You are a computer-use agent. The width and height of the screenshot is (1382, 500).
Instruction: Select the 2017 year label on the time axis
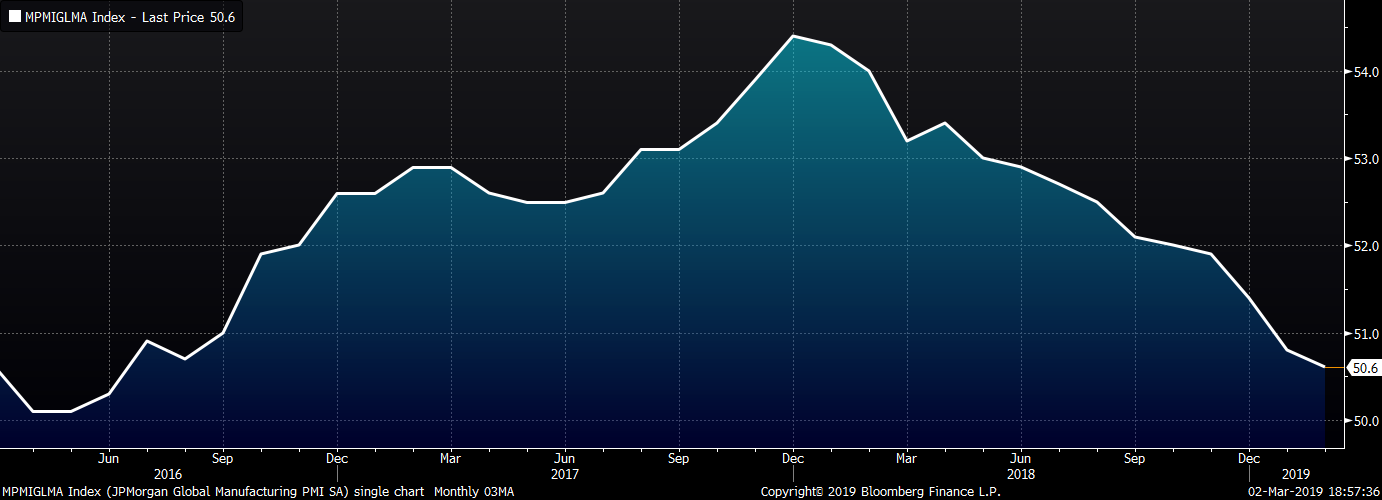pos(566,473)
